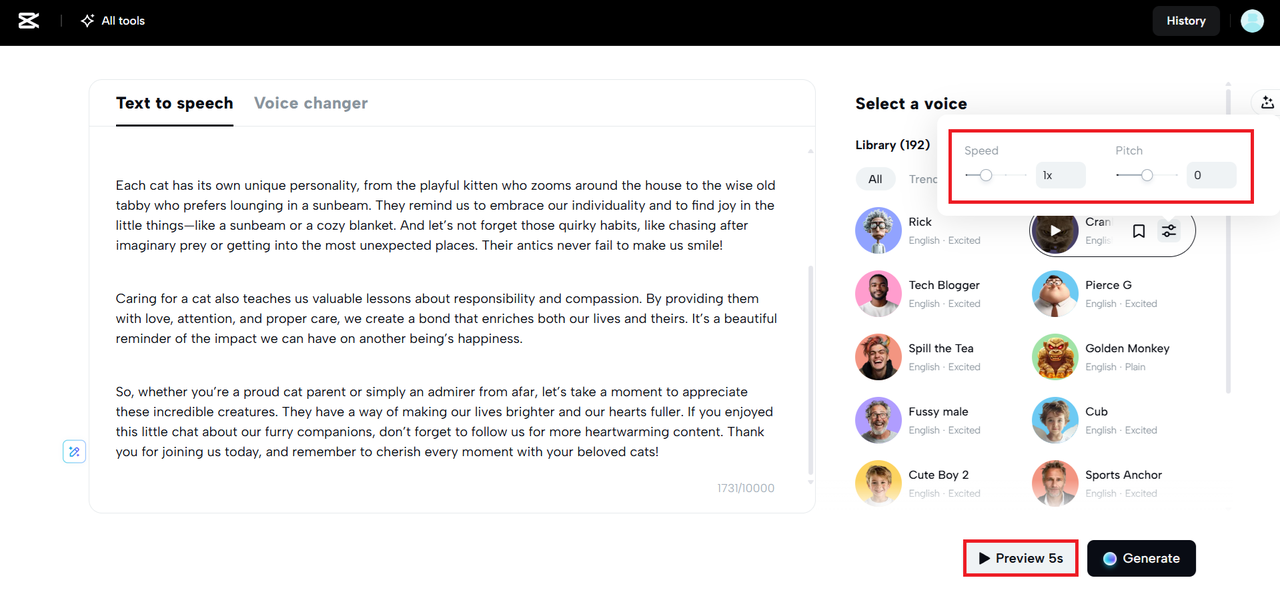Click the custom voice icon at top right
Image resolution: width=1280 pixels, height=598 pixels.
1267,103
